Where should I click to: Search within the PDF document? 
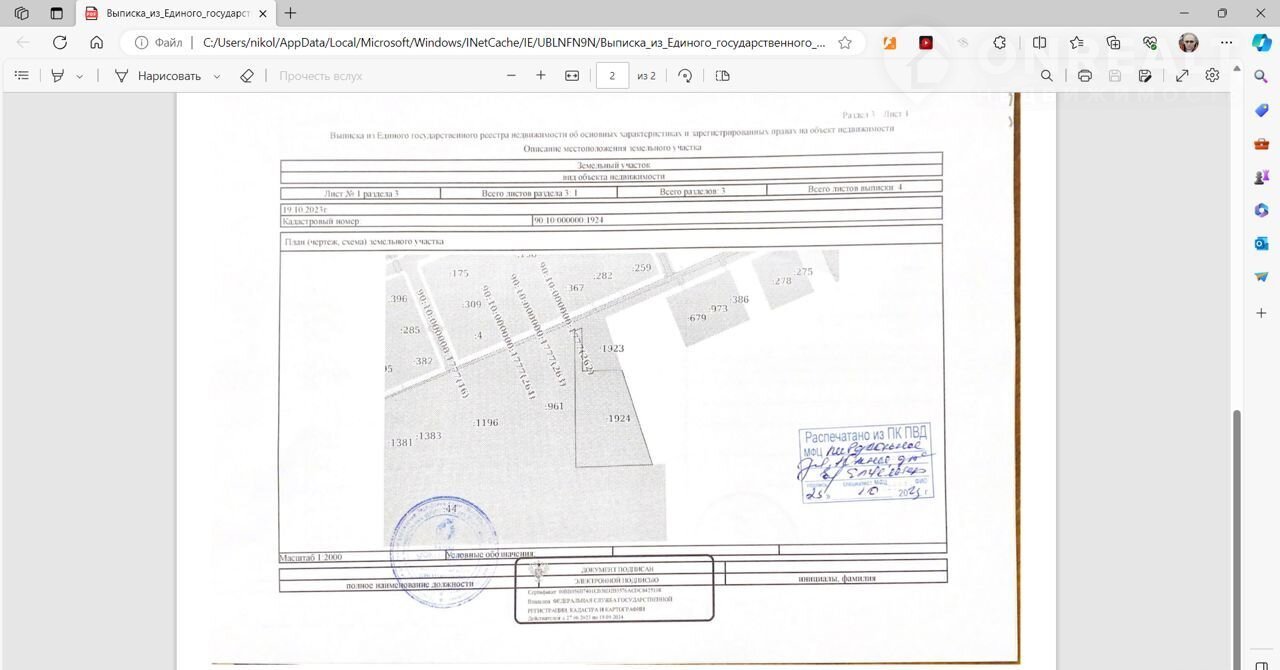tap(1047, 76)
